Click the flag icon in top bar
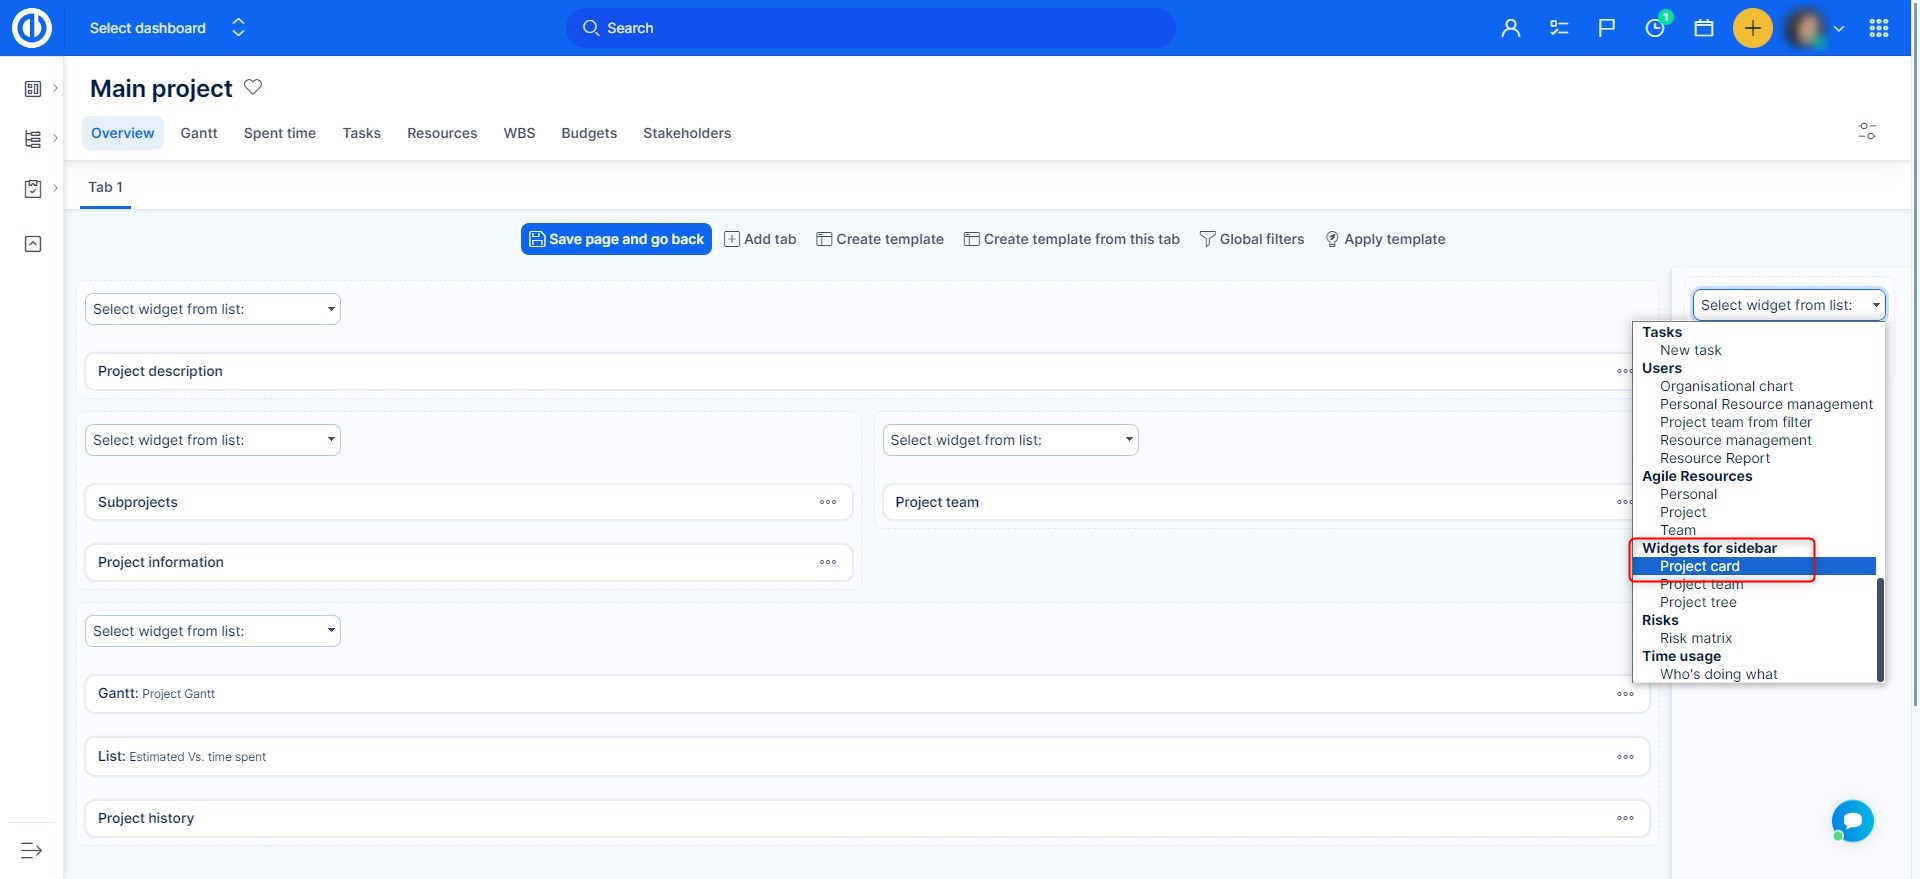The height and width of the screenshot is (879, 1920). click(1606, 28)
